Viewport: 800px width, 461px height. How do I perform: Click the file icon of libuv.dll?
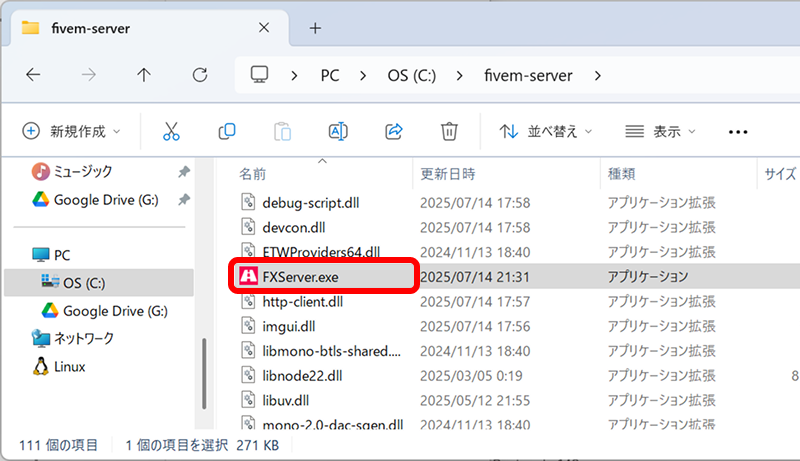(x=248, y=400)
